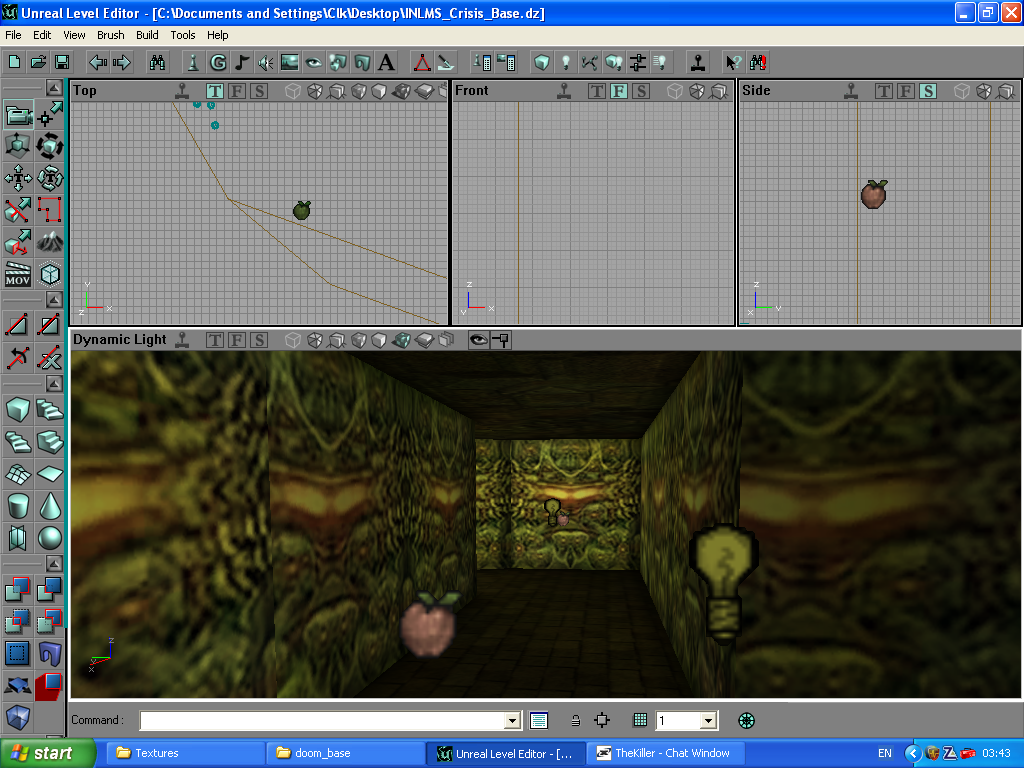Switch Side viewport to Top mode (T)
Screen dimensions: 1024x768
[884, 91]
